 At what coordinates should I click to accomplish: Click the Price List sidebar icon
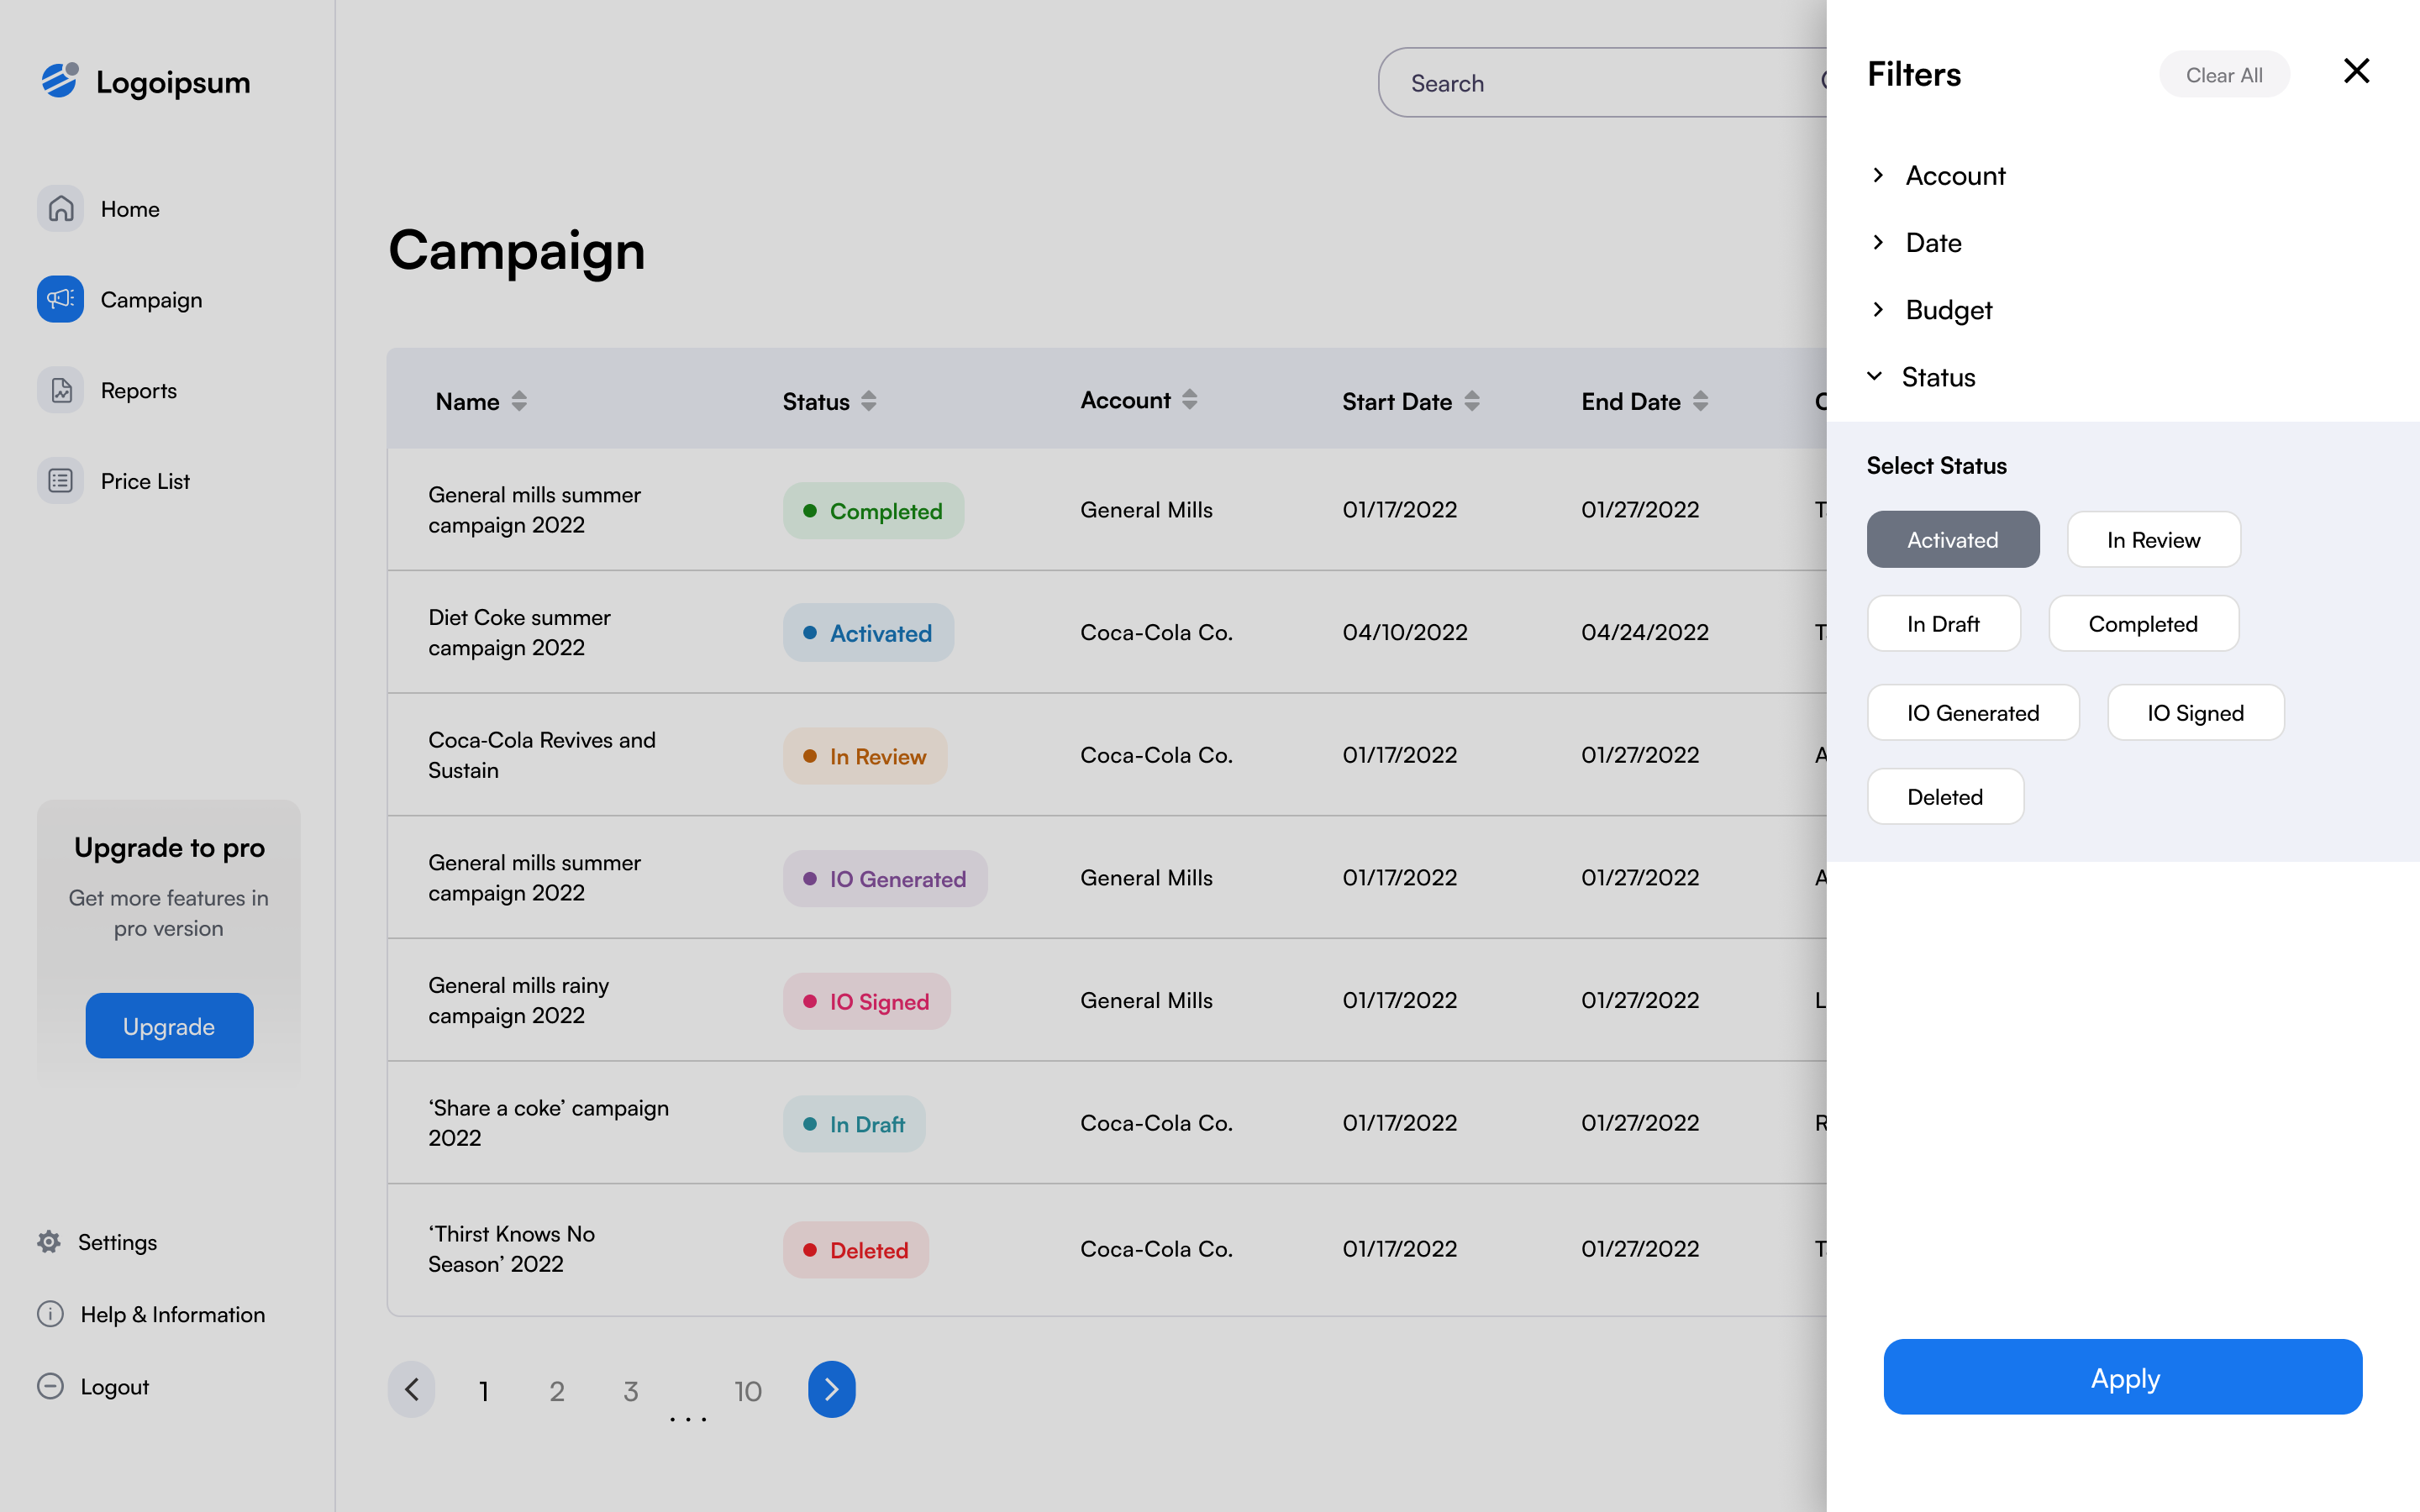pyautogui.click(x=61, y=480)
